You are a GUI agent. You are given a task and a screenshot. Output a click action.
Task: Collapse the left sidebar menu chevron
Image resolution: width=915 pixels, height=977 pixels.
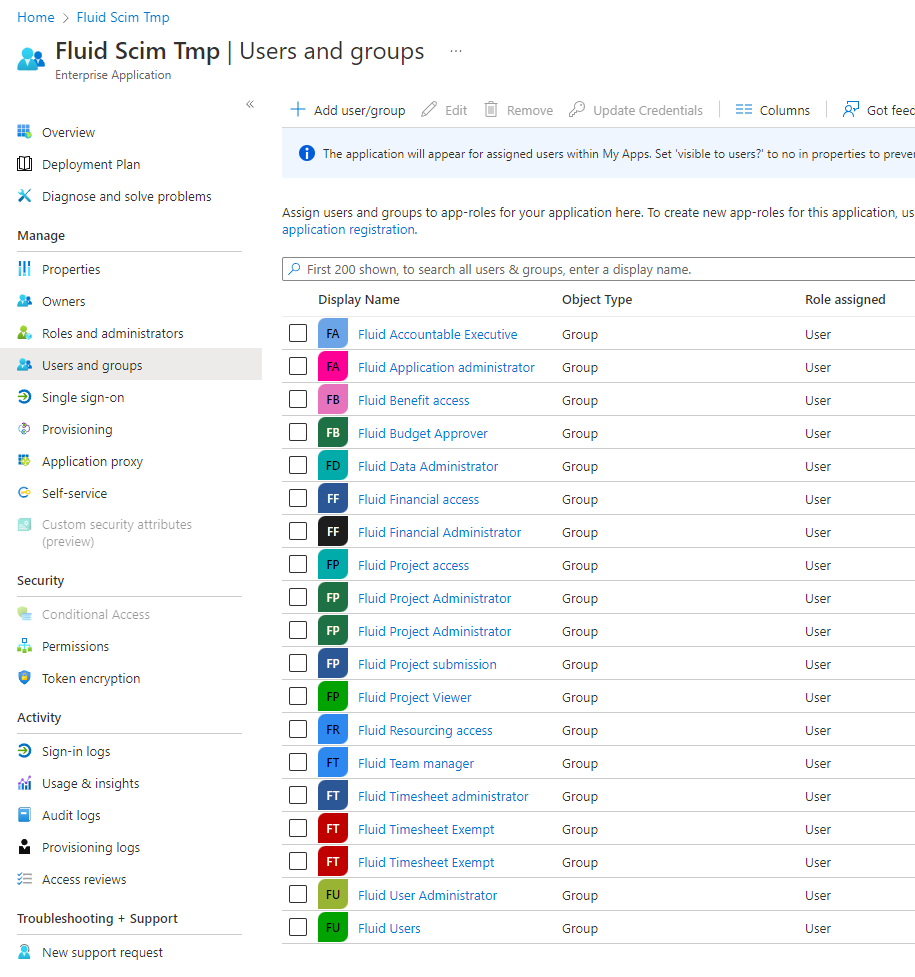250,104
